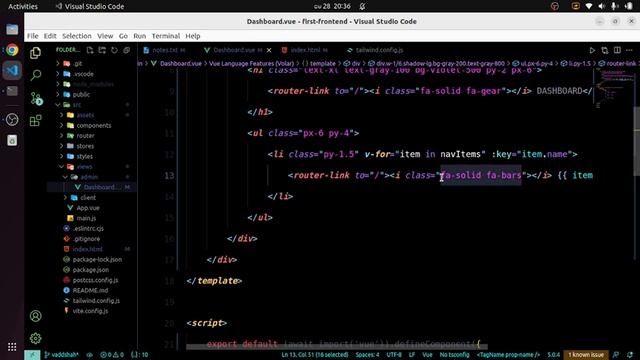This screenshot has height=360, width=640.
Task: Click the volume icon in top bar
Action: (602, 6)
